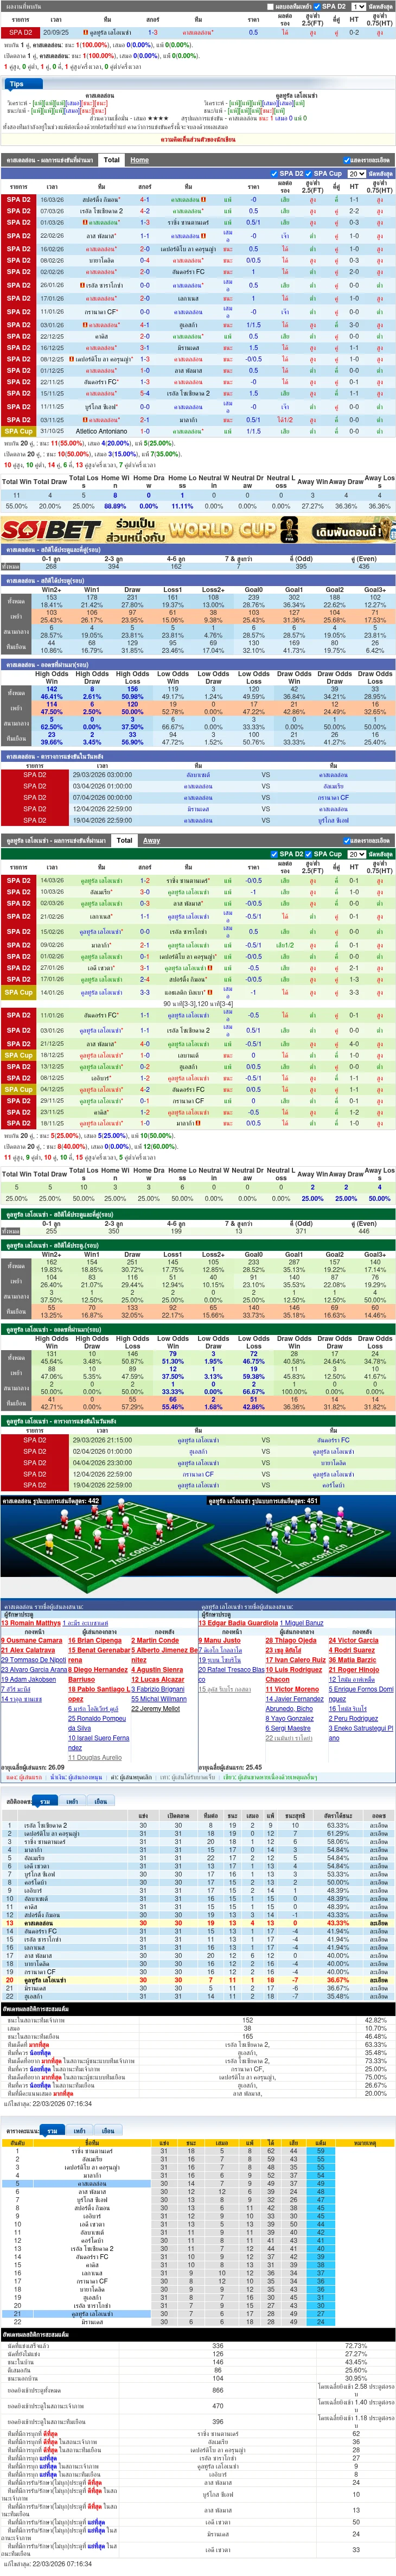Open player 55 Michal Willmann link
The height and width of the screenshot is (2576, 396).
click(x=159, y=1699)
